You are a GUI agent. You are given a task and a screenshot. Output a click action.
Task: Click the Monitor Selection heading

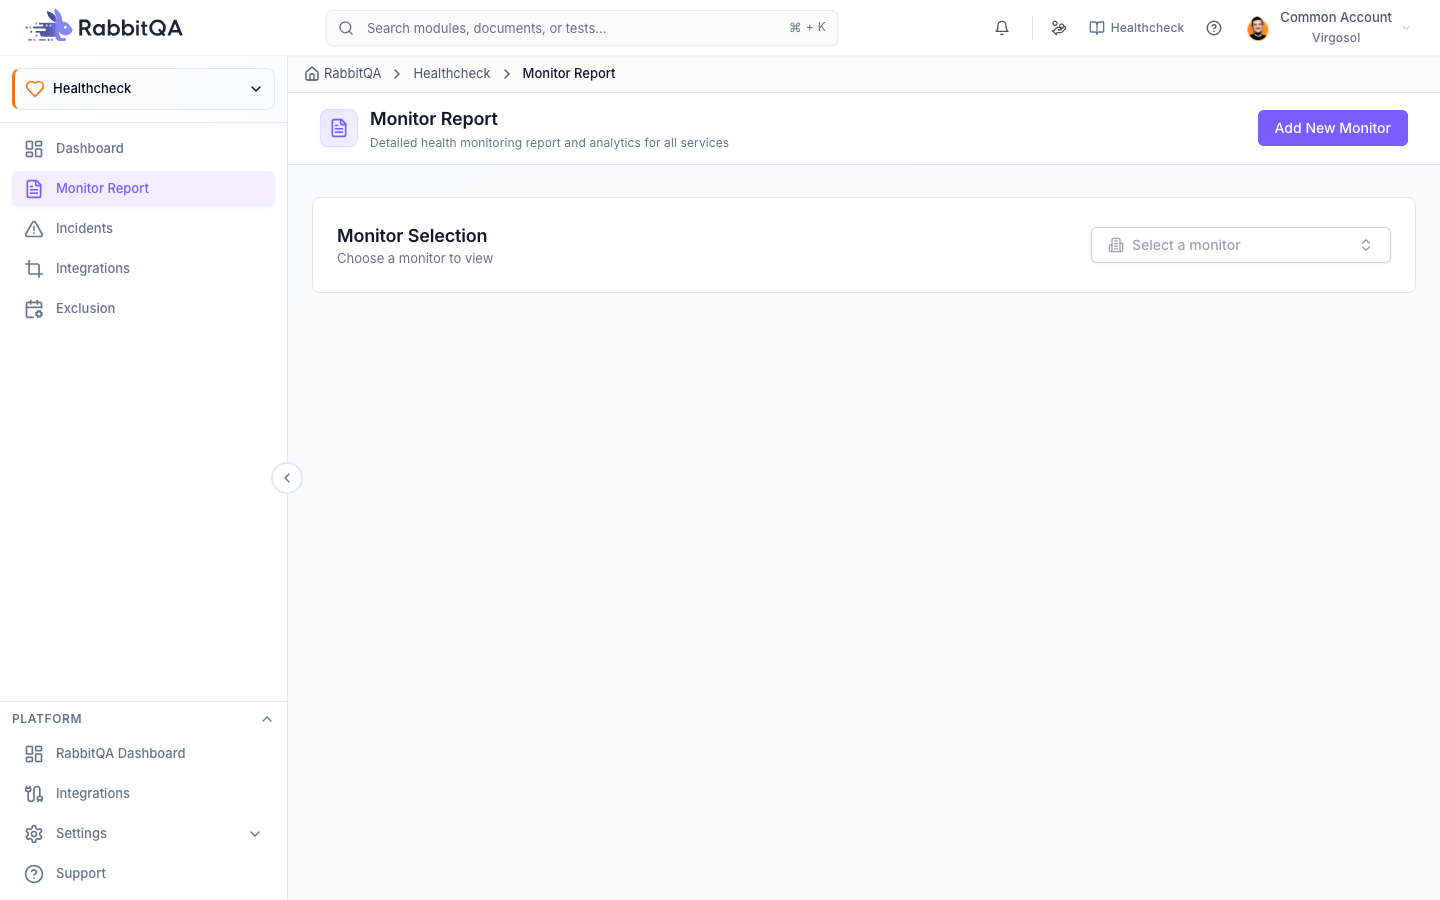coord(412,236)
